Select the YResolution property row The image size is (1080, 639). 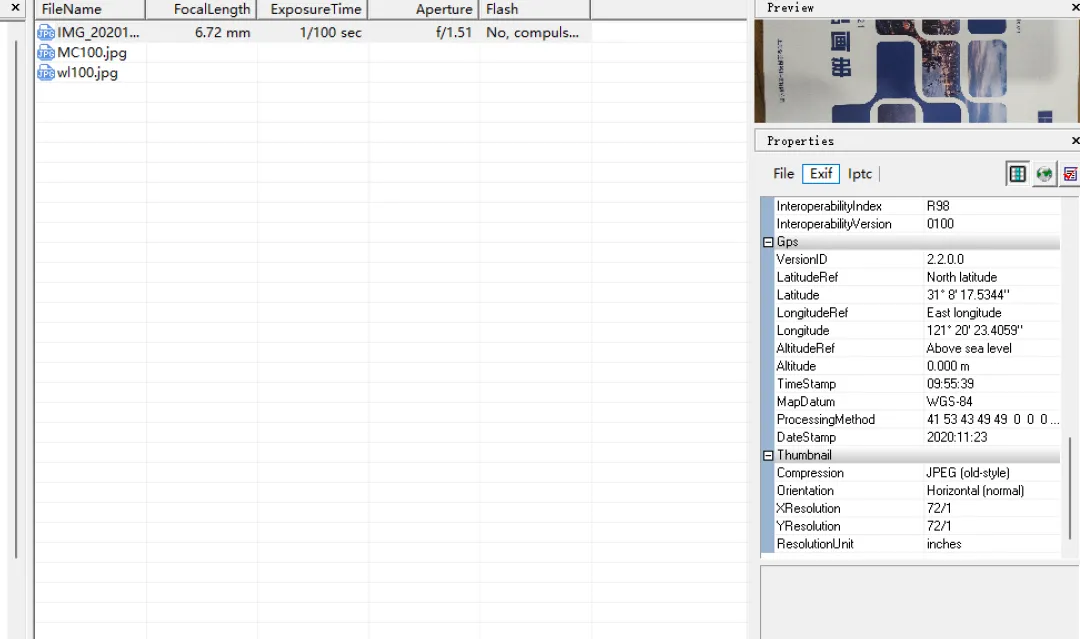[x=917, y=526]
